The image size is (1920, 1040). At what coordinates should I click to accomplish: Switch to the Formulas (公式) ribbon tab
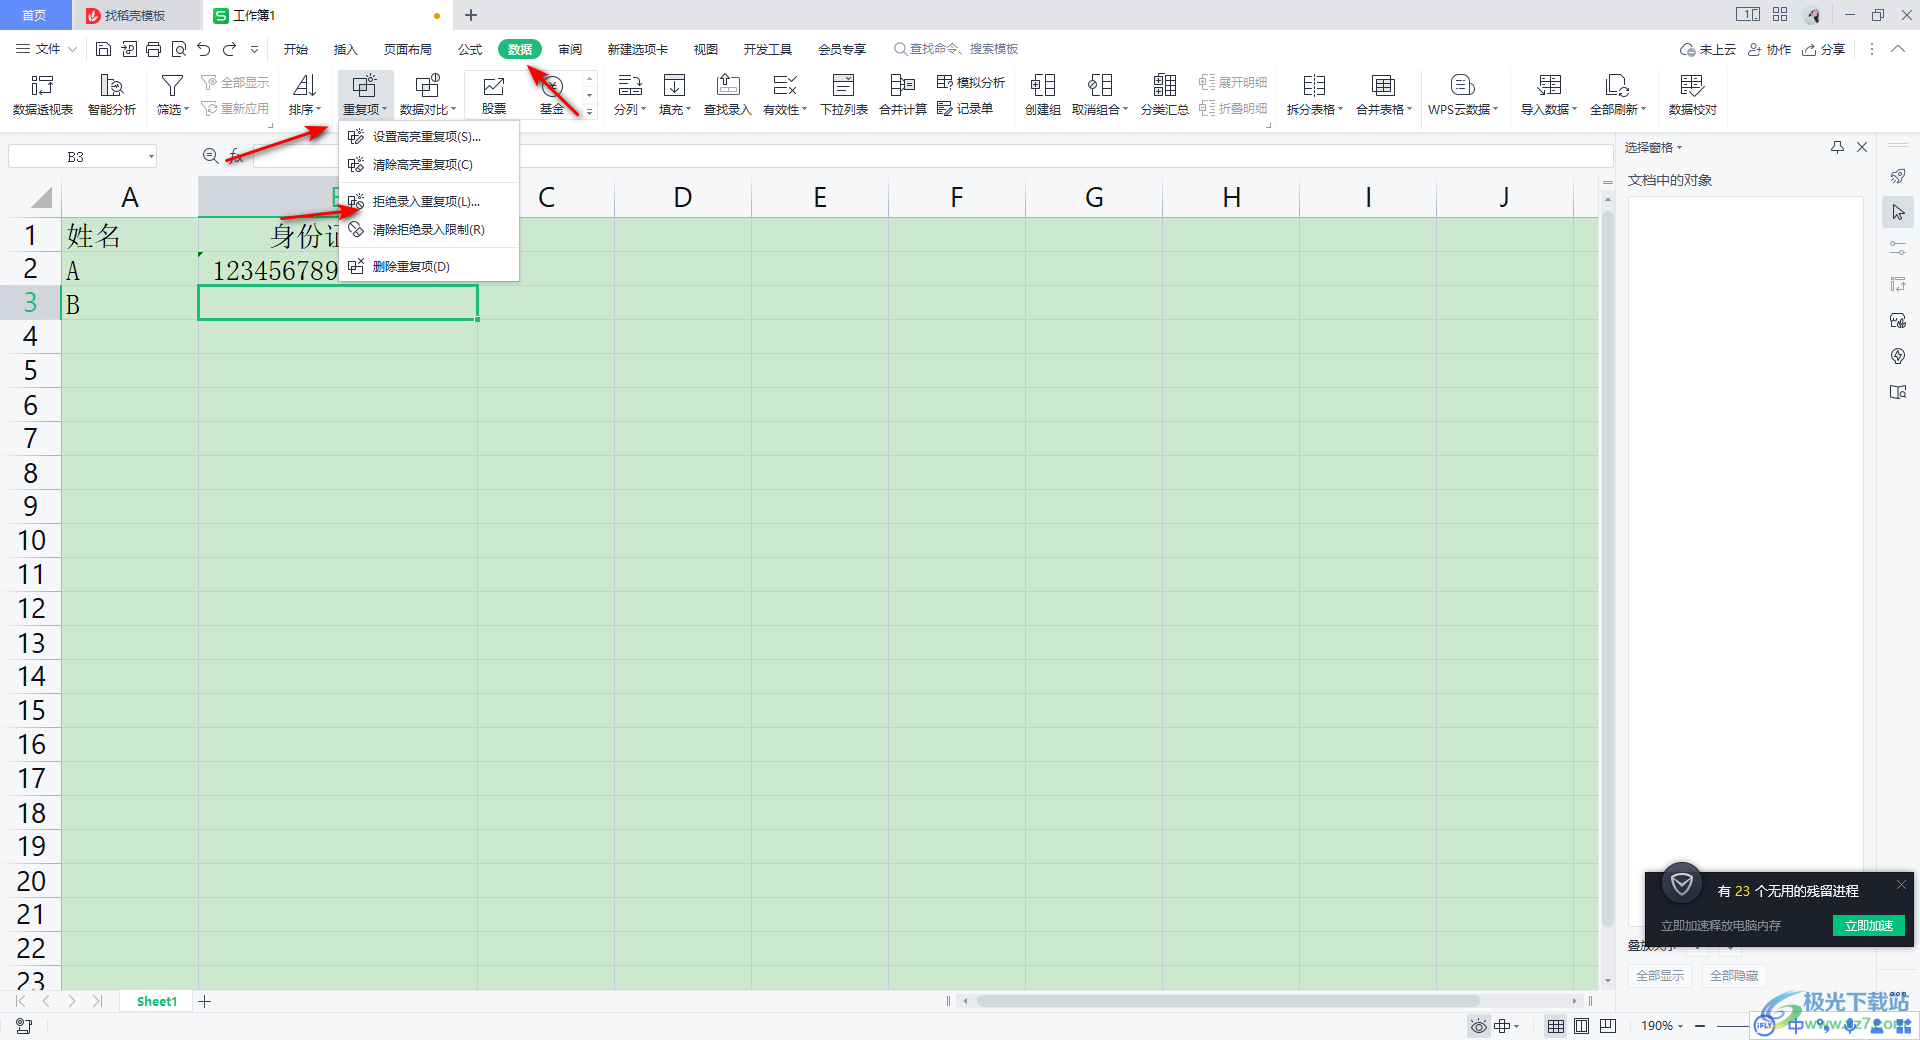[x=470, y=49]
